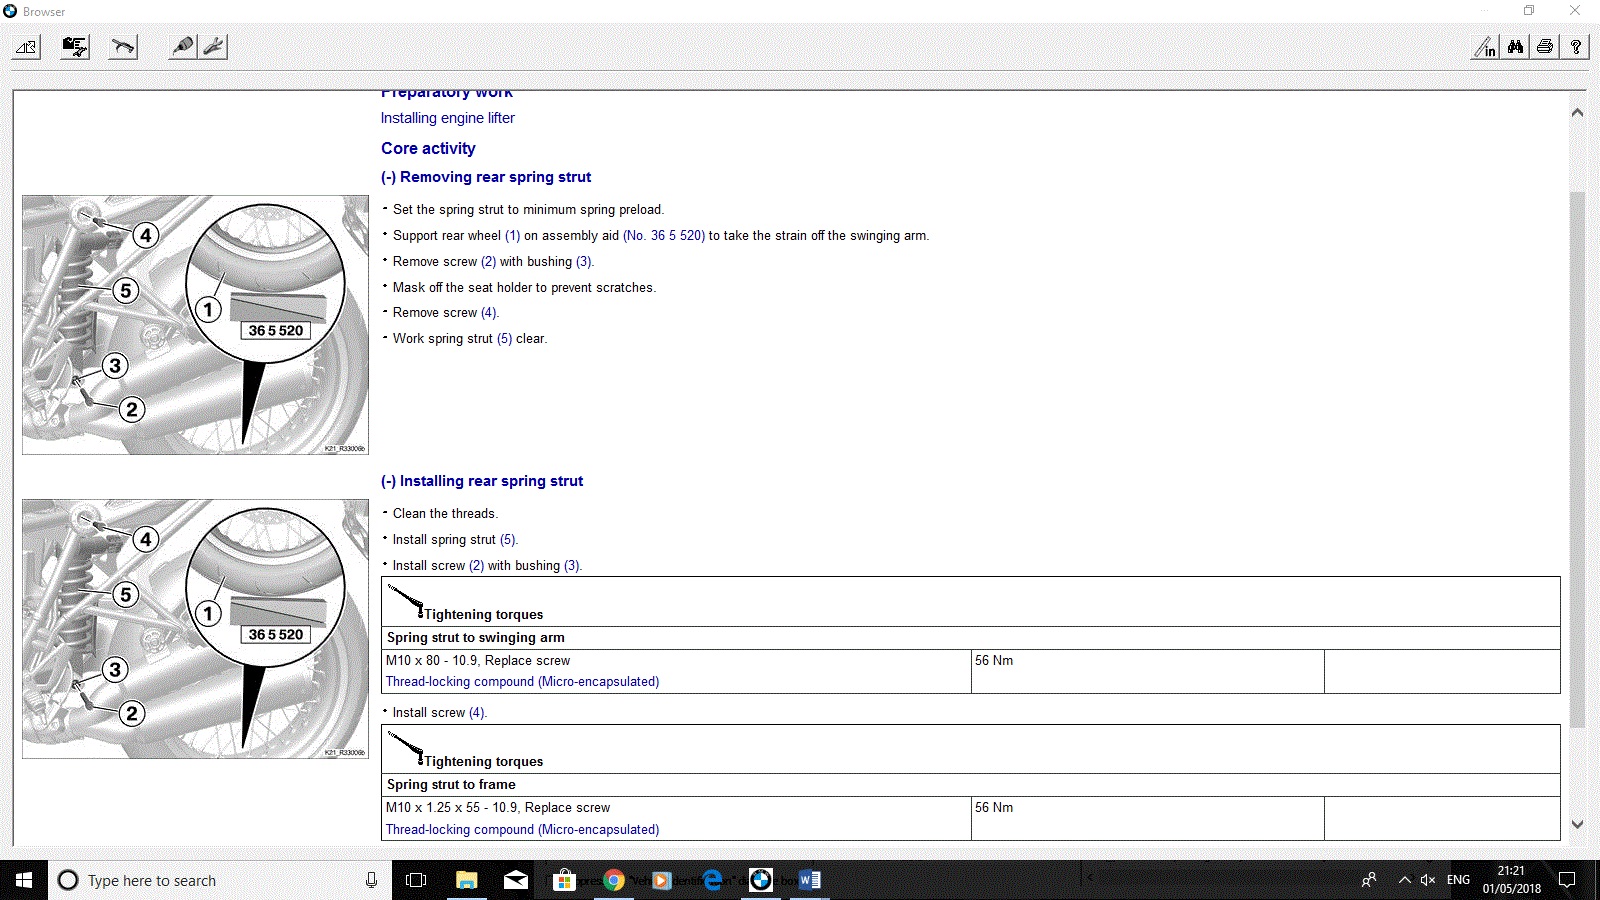Show hidden system tray icons
This screenshot has width=1600, height=900.
(x=1404, y=880)
